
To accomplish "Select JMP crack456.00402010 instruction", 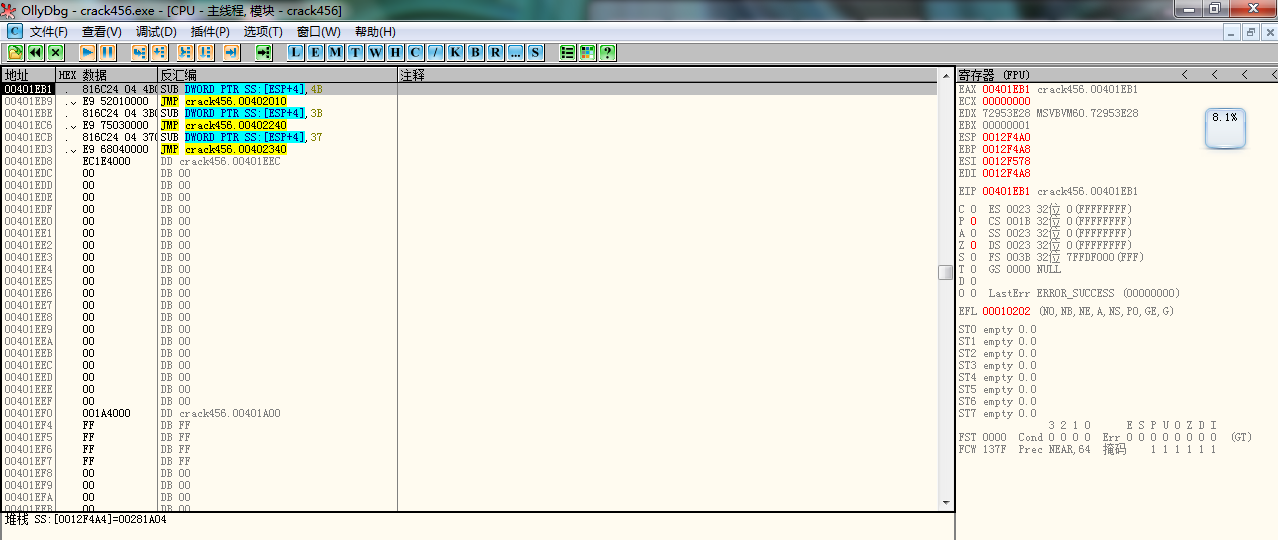I will pyautogui.click(x=224, y=101).
